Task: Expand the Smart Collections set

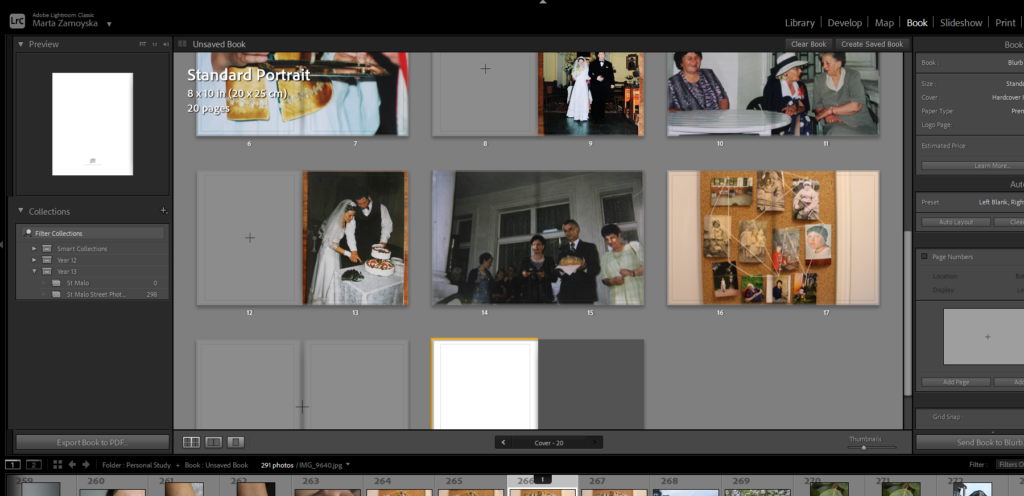Action: click(35, 249)
